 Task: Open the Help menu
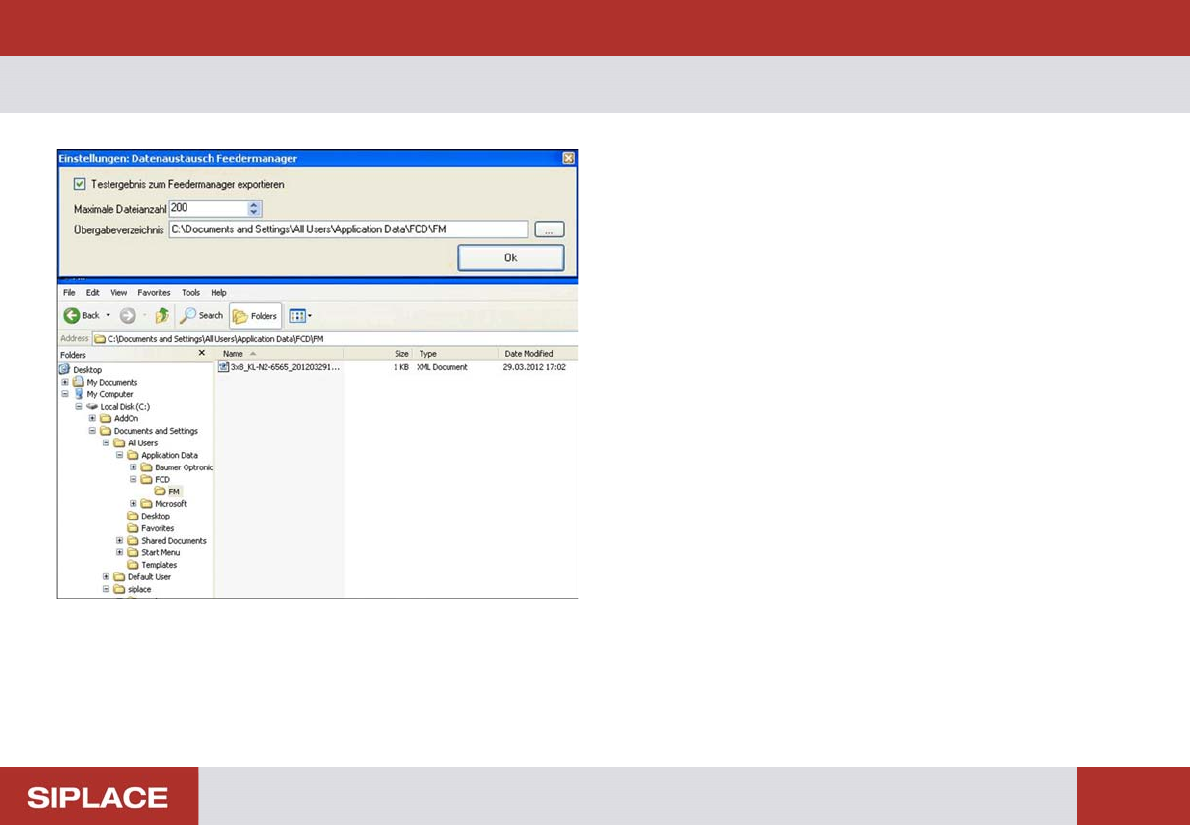pyautogui.click(x=219, y=292)
